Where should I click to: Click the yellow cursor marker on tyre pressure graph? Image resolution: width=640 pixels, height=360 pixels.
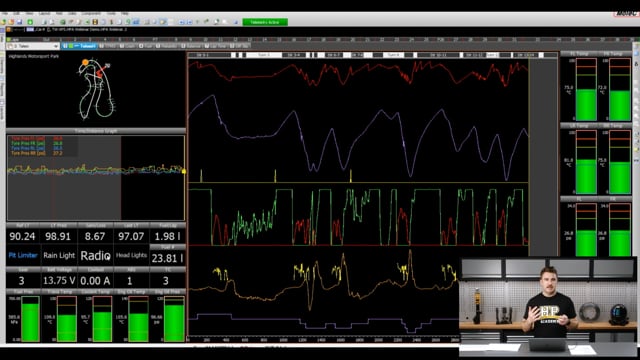184,171
